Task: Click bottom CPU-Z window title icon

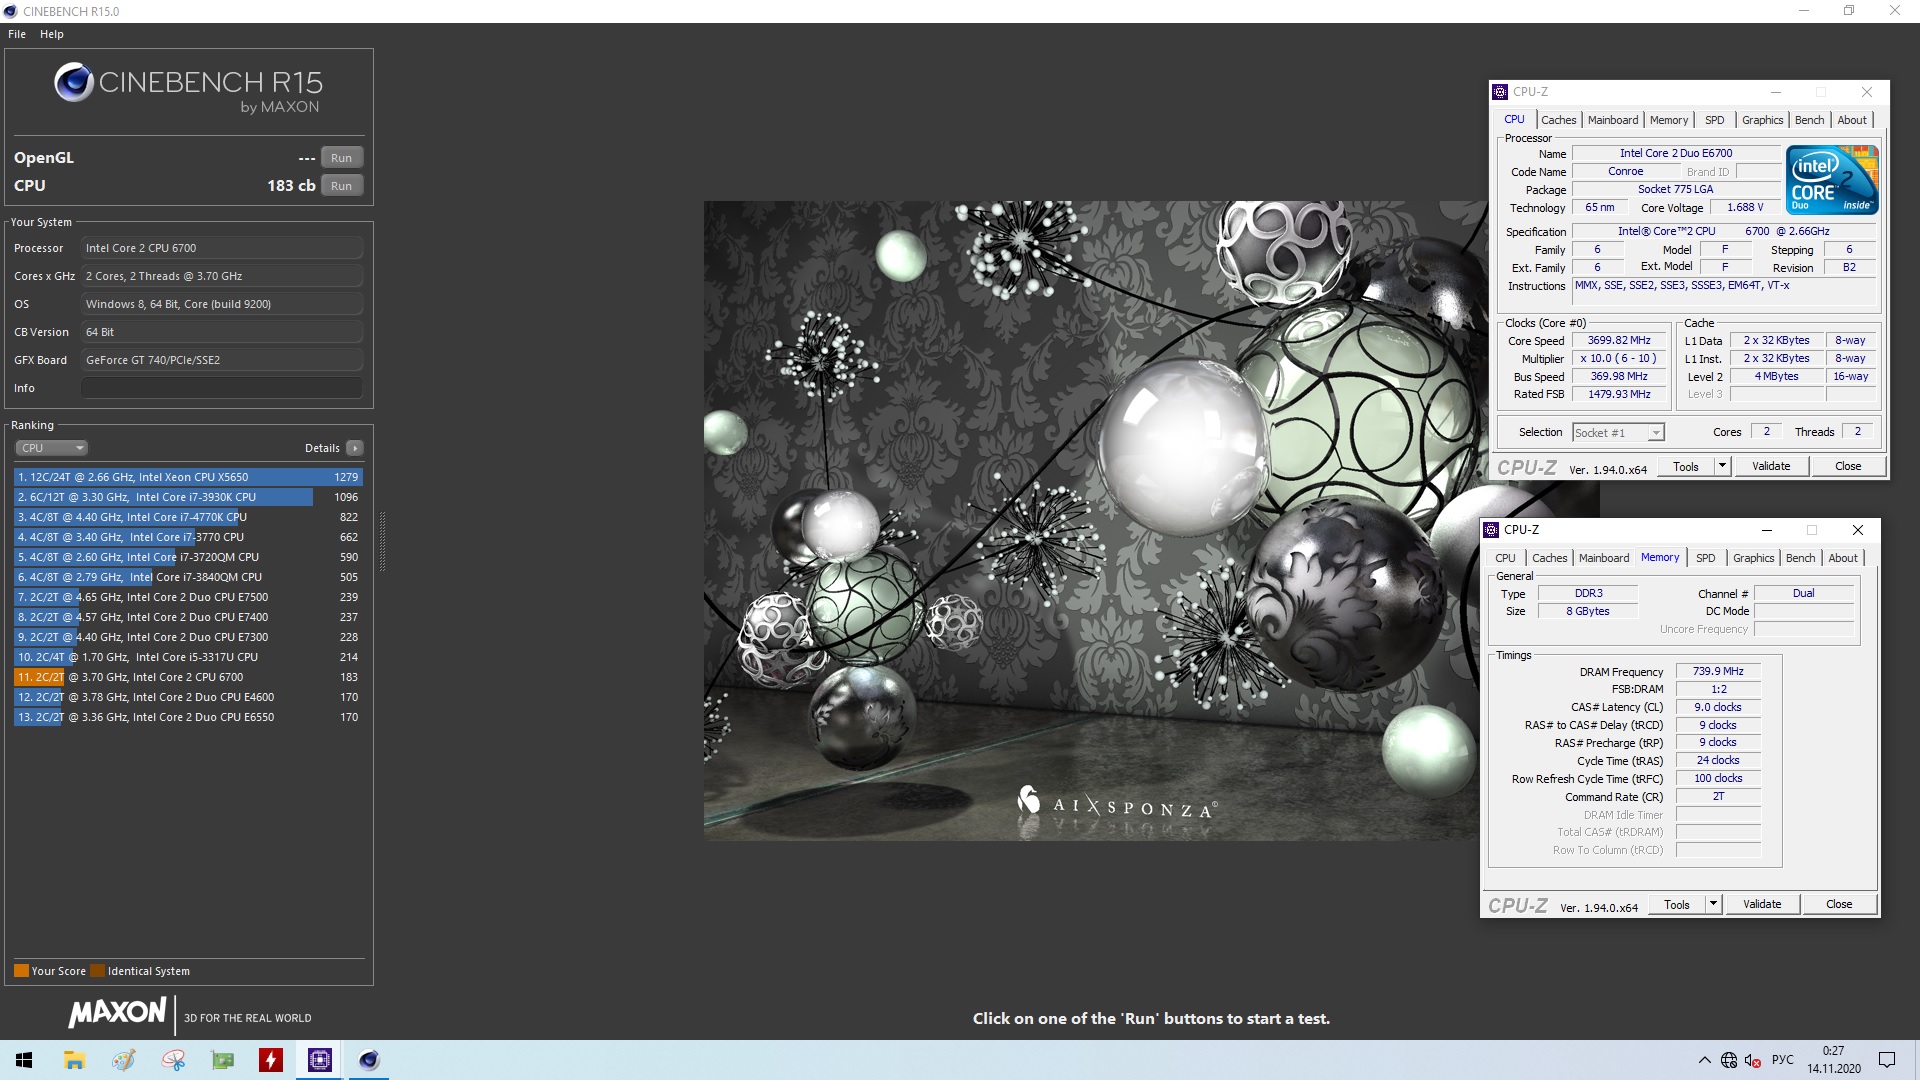Action: coord(1491,530)
